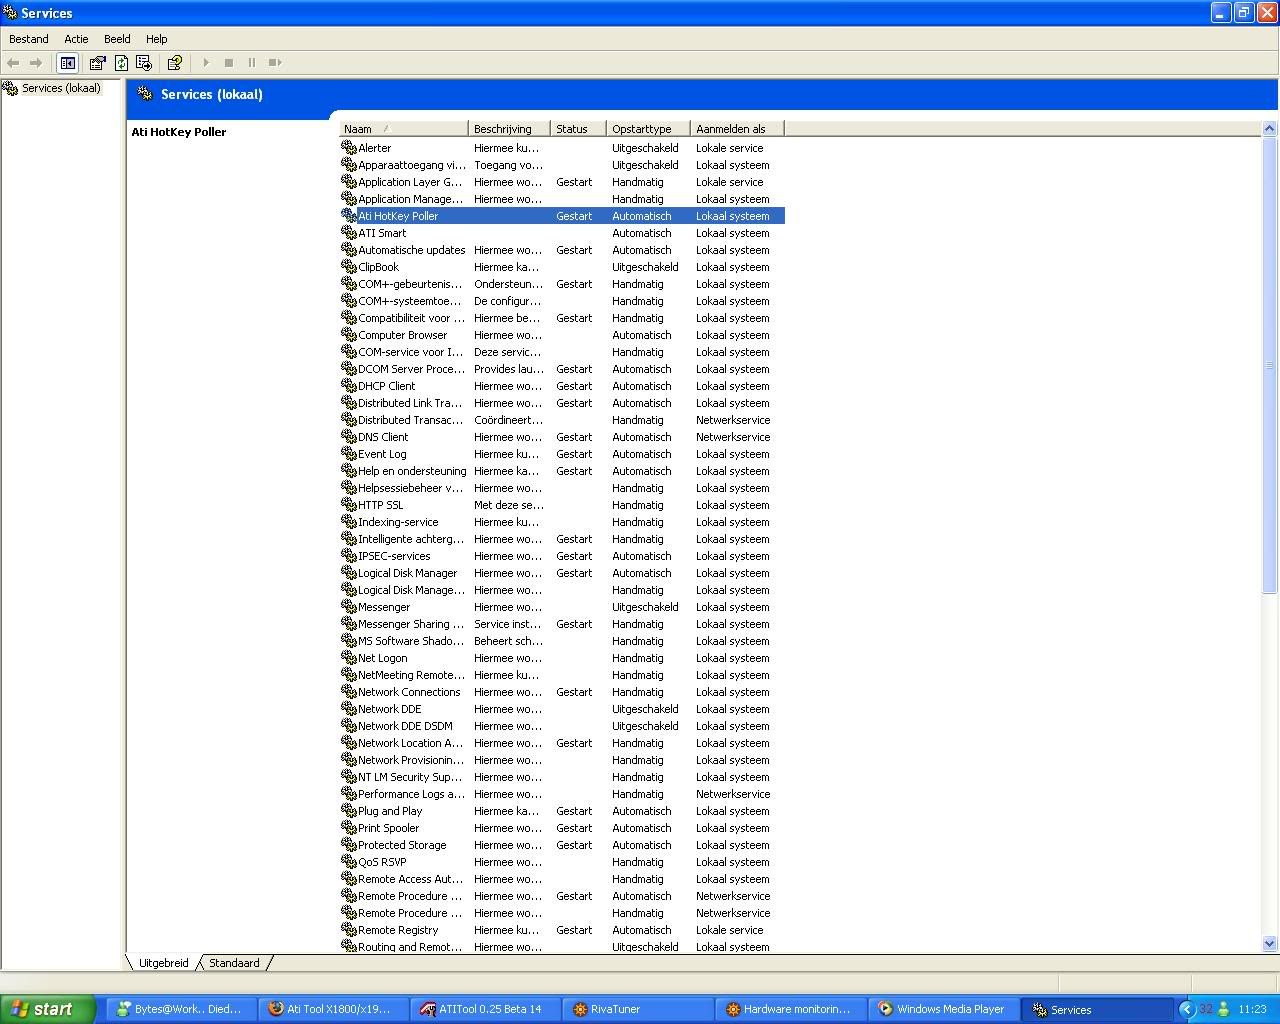Switch to the Standaard tab
The width and height of the screenshot is (1280, 1024).
click(234, 963)
